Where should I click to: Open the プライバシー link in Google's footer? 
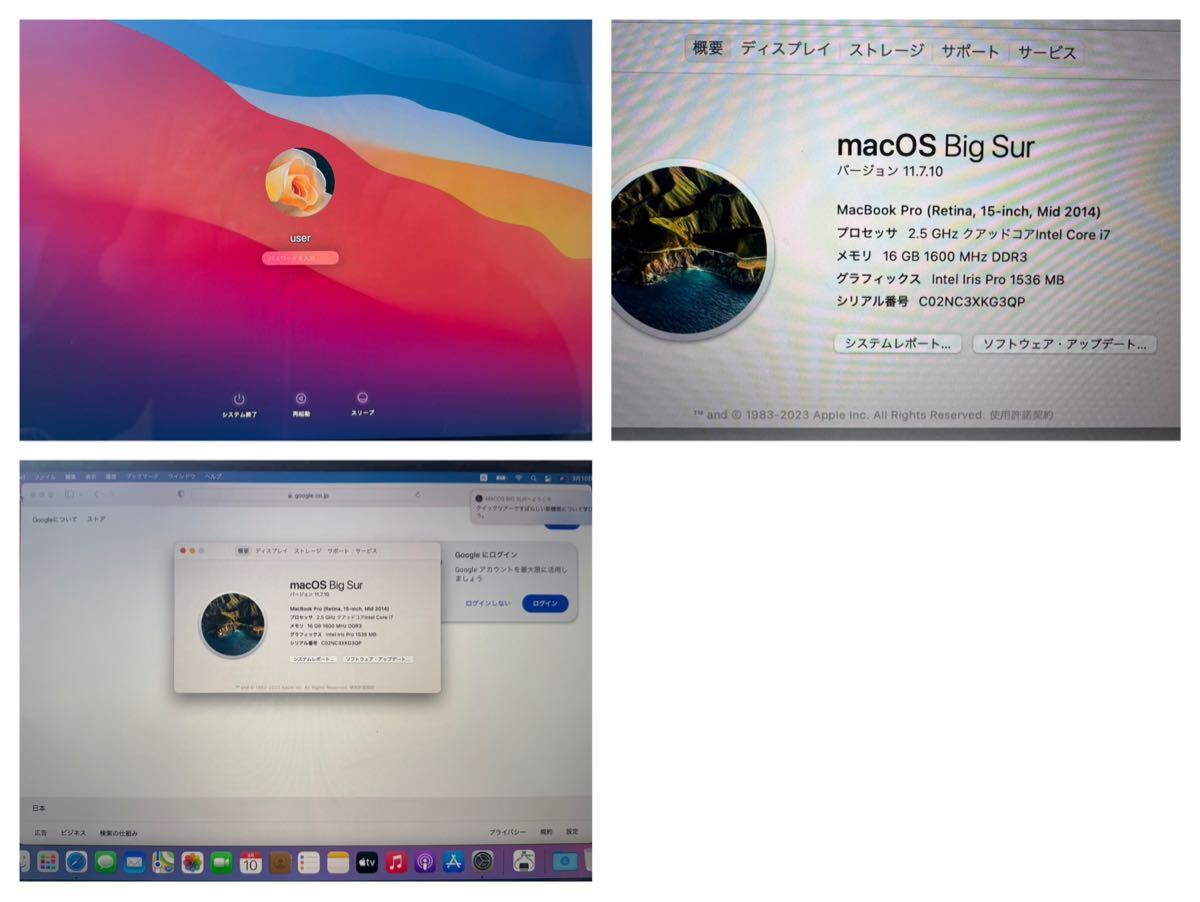pyautogui.click(x=508, y=833)
